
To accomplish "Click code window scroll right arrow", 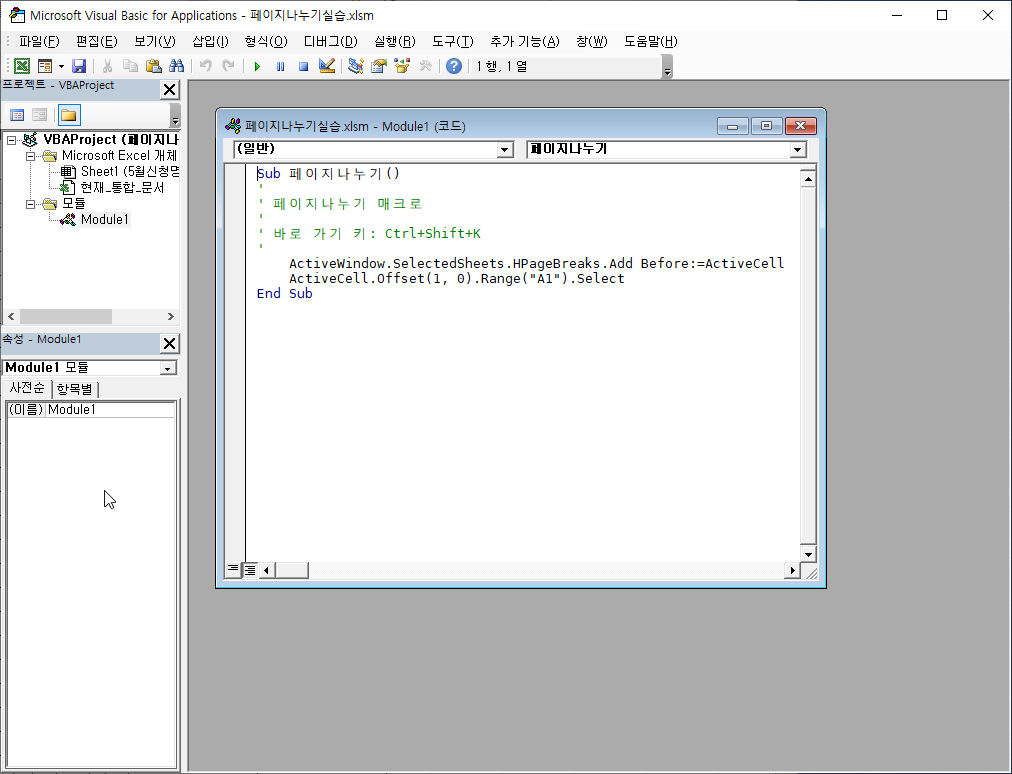I will pyautogui.click(x=792, y=570).
